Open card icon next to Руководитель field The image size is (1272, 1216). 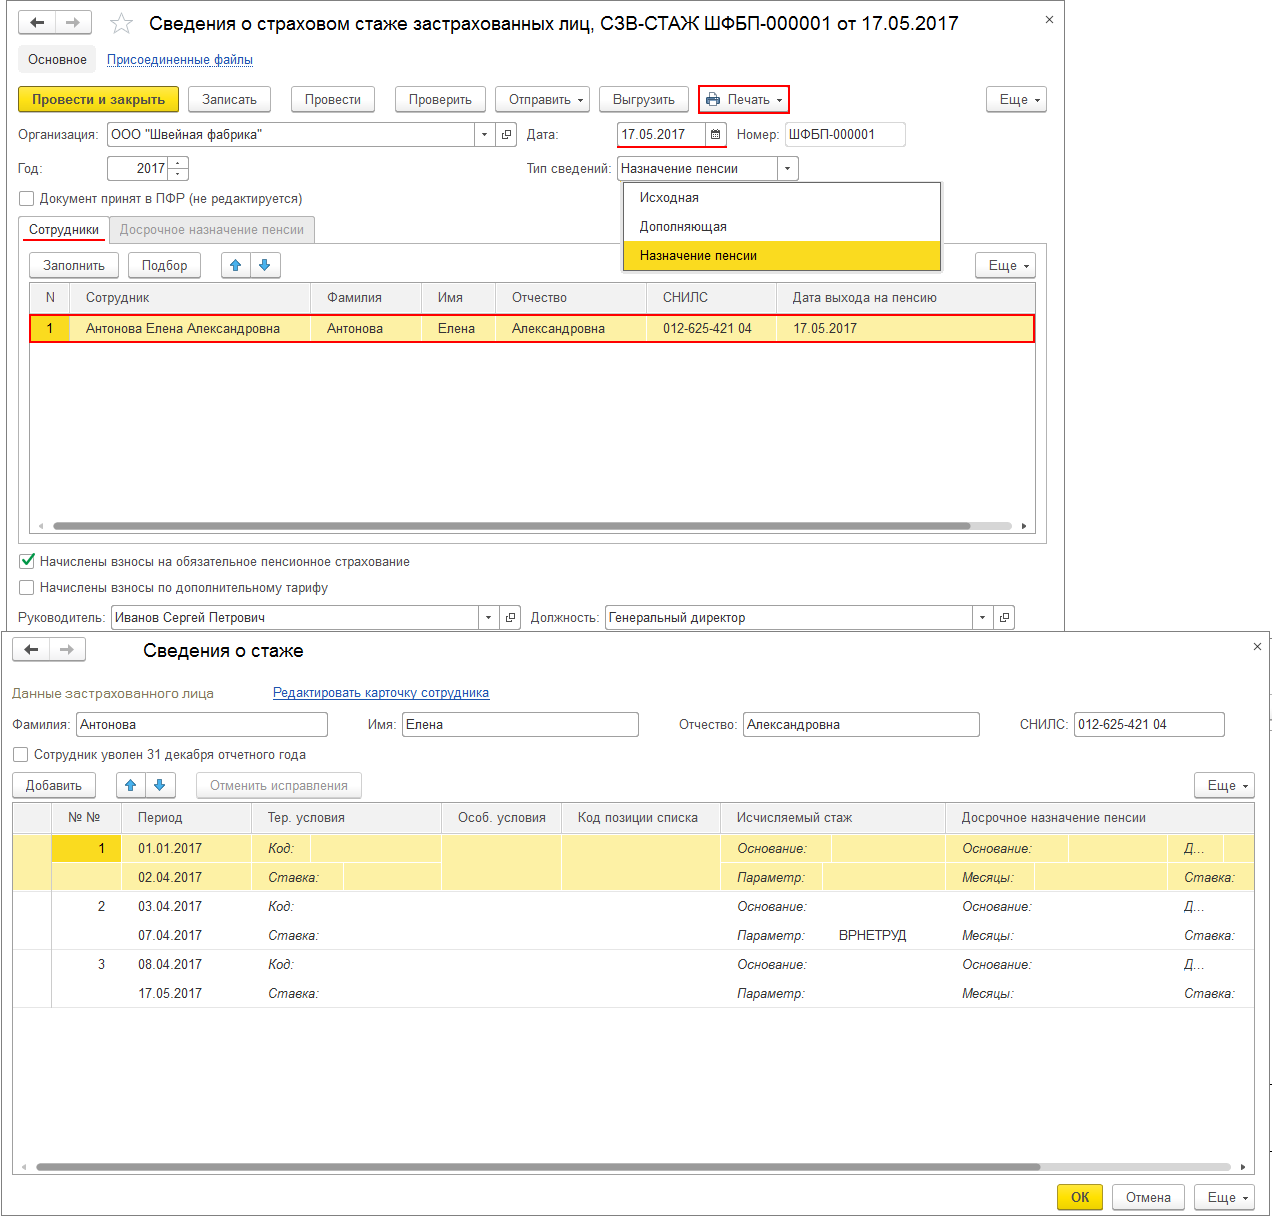(511, 618)
